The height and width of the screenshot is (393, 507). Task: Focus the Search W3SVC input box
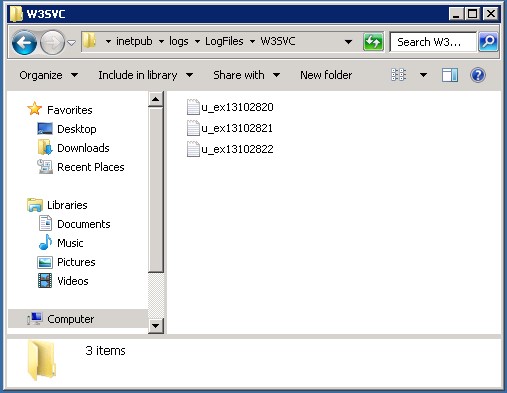tap(433, 42)
